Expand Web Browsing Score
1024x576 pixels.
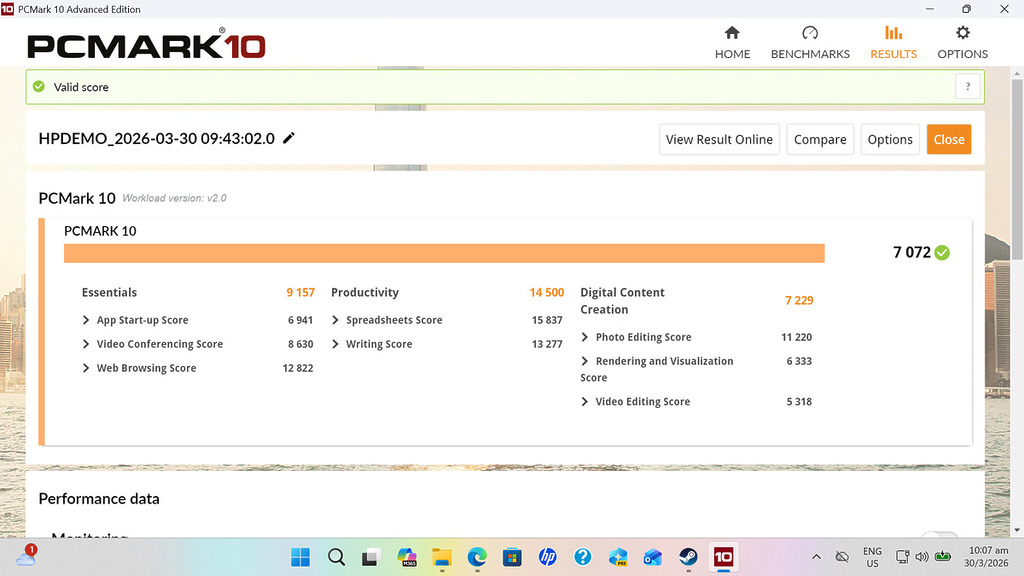tap(87, 368)
